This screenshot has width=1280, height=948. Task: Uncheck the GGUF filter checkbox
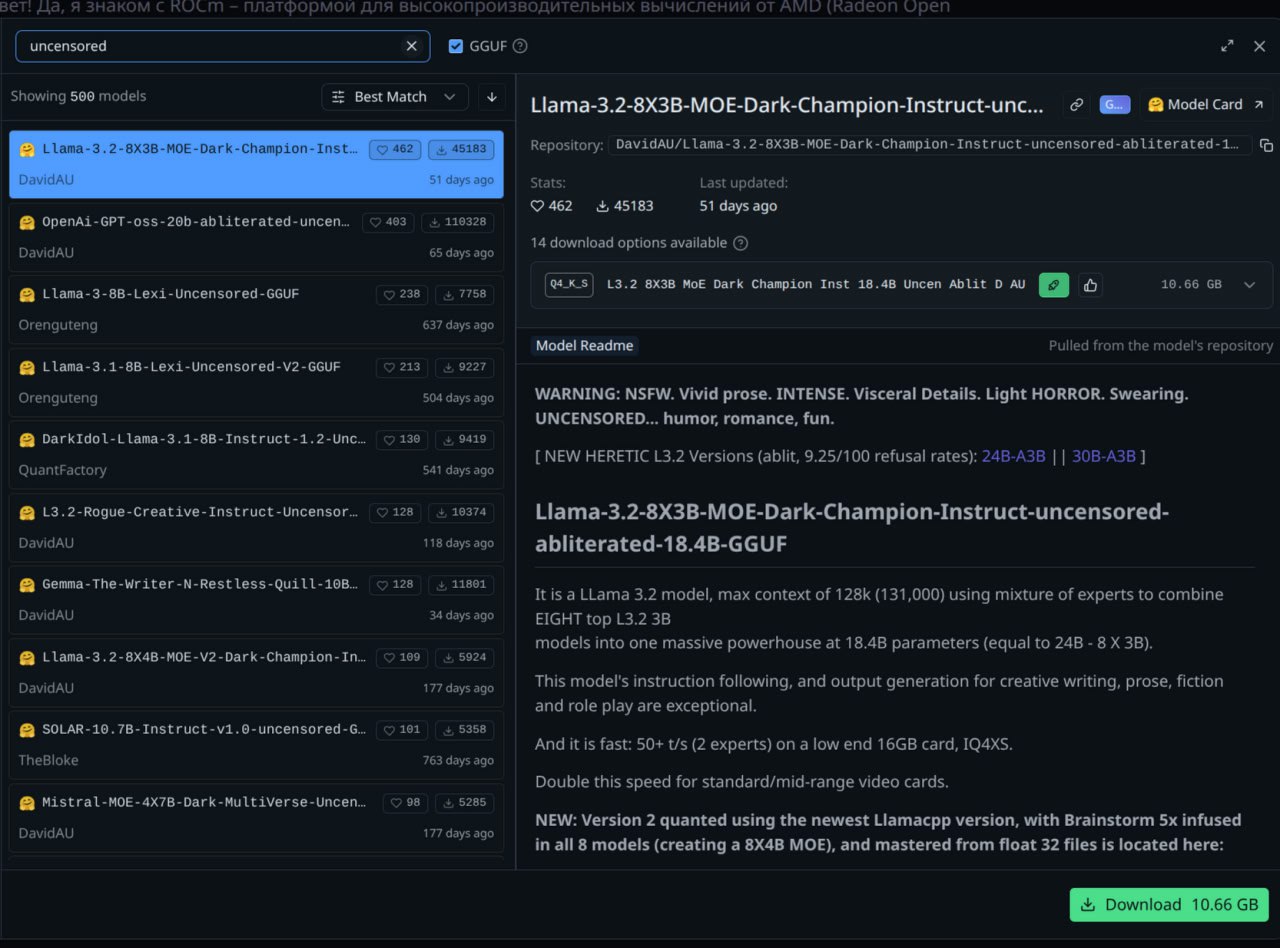click(456, 46)
